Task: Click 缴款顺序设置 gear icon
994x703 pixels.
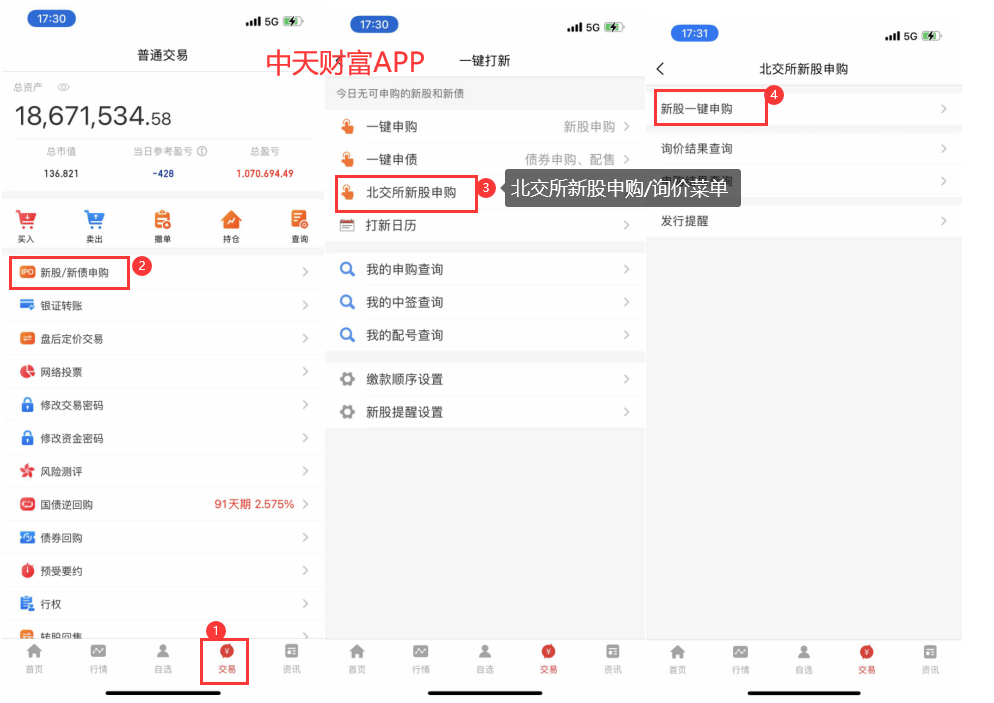Action: tap(347, 379)
